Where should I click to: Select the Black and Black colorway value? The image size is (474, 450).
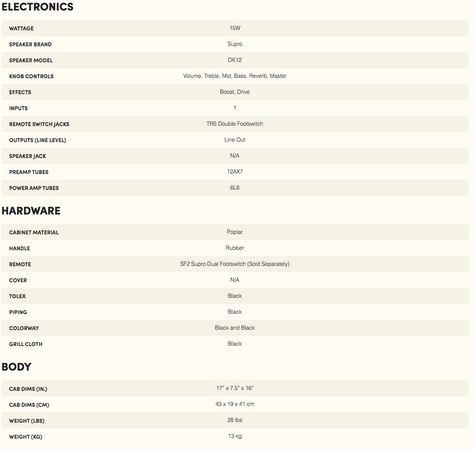pyautogui.click(x=235, y=328)
